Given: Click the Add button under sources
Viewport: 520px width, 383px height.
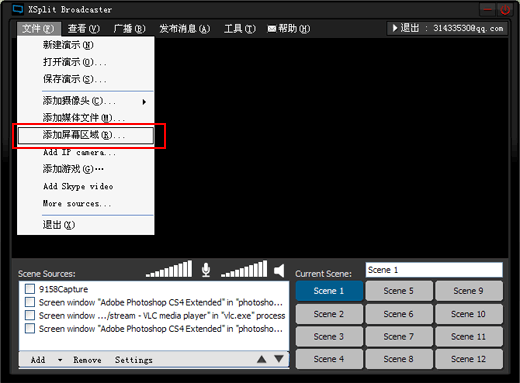Looking at the screenshot, I should point(38,360).
